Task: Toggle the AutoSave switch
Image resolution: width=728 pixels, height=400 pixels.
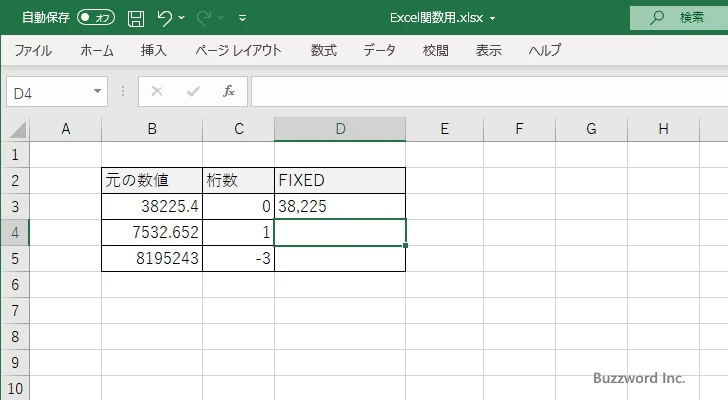Action: click(96, 18)
